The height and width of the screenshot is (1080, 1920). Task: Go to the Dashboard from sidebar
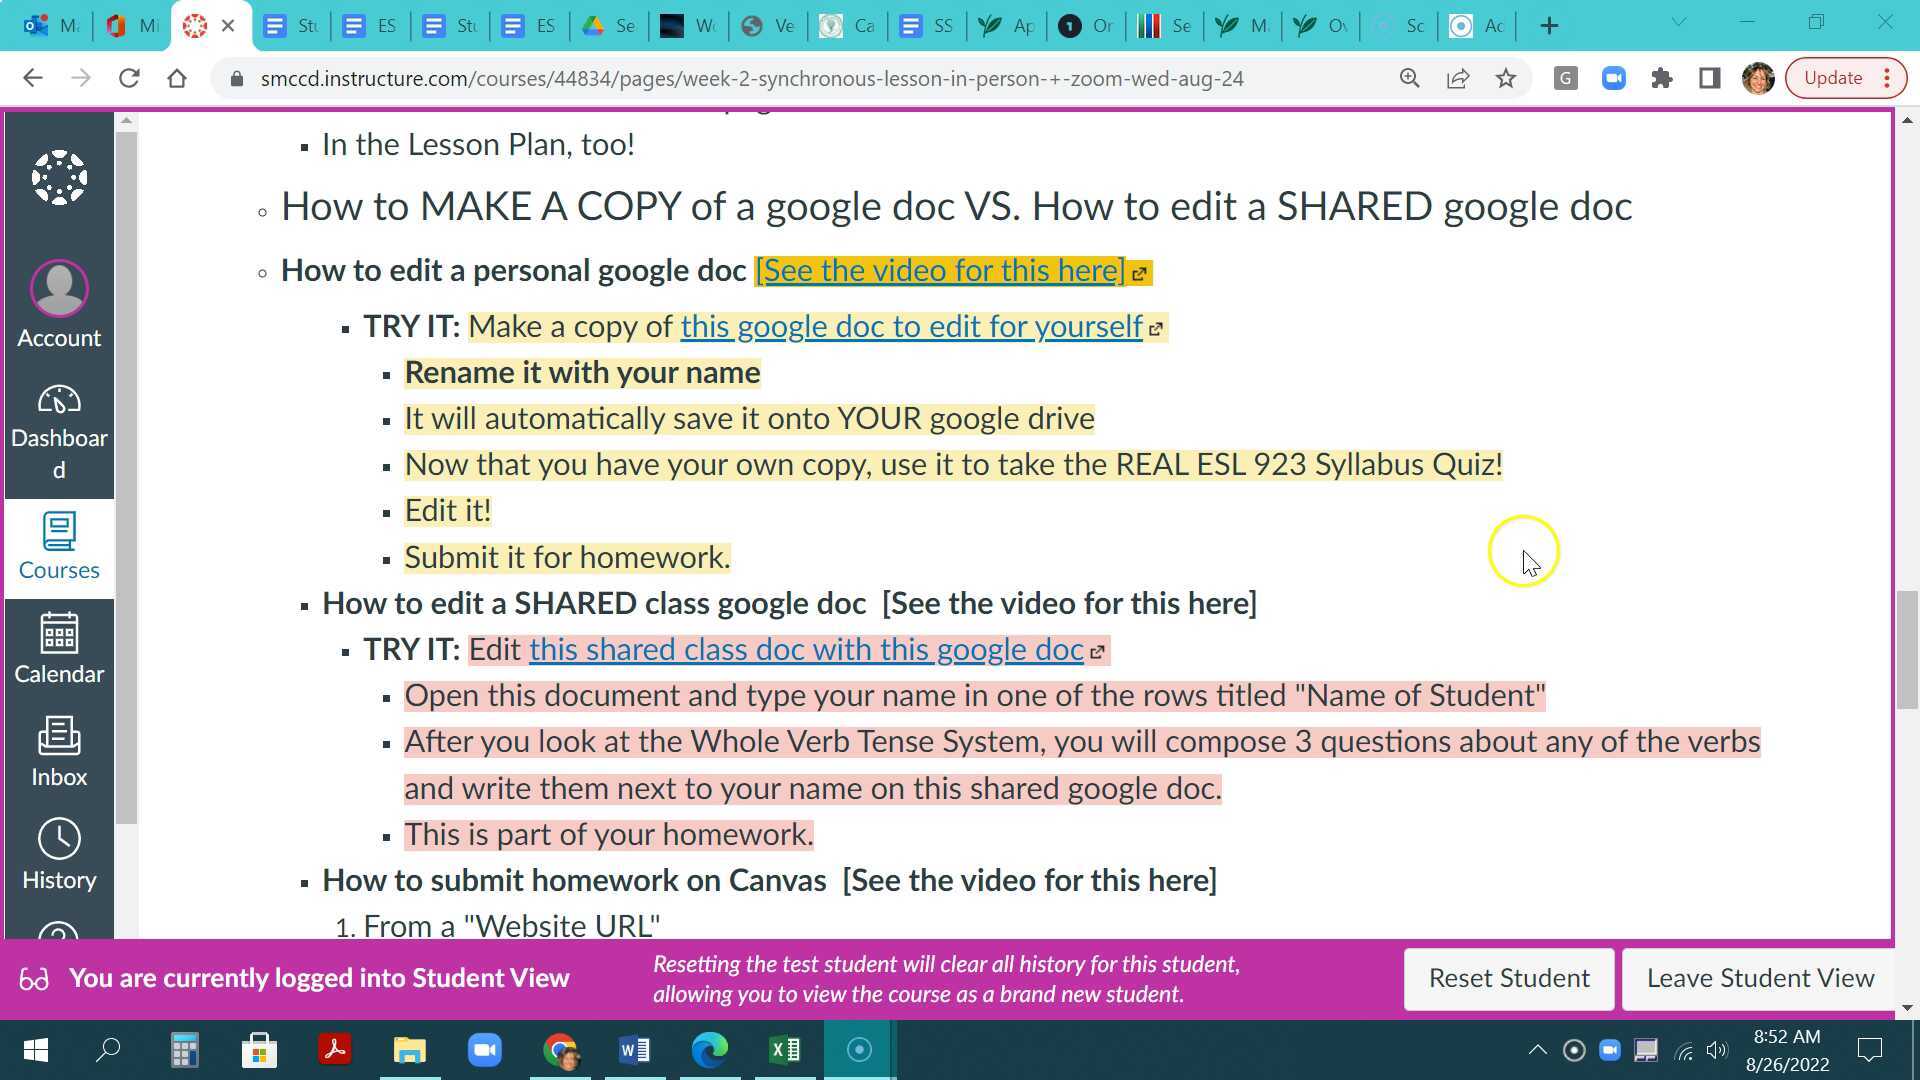(59, 432)
